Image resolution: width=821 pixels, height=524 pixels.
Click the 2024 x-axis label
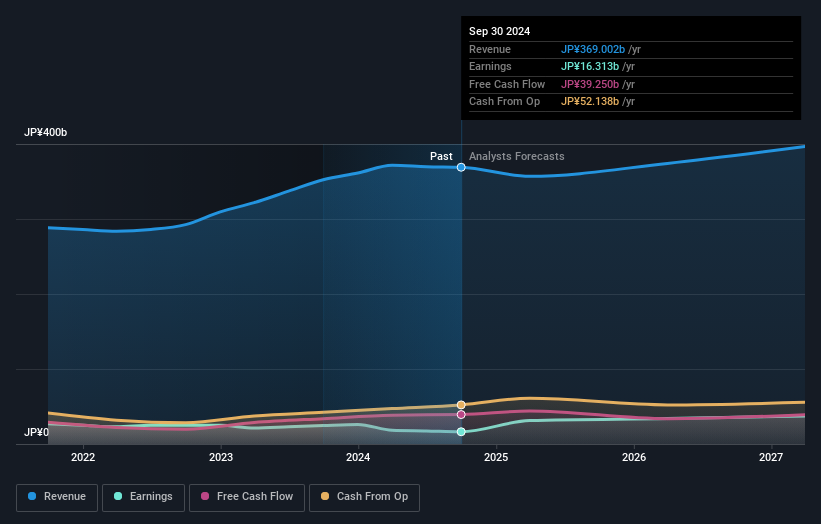[x=358, y=458]
